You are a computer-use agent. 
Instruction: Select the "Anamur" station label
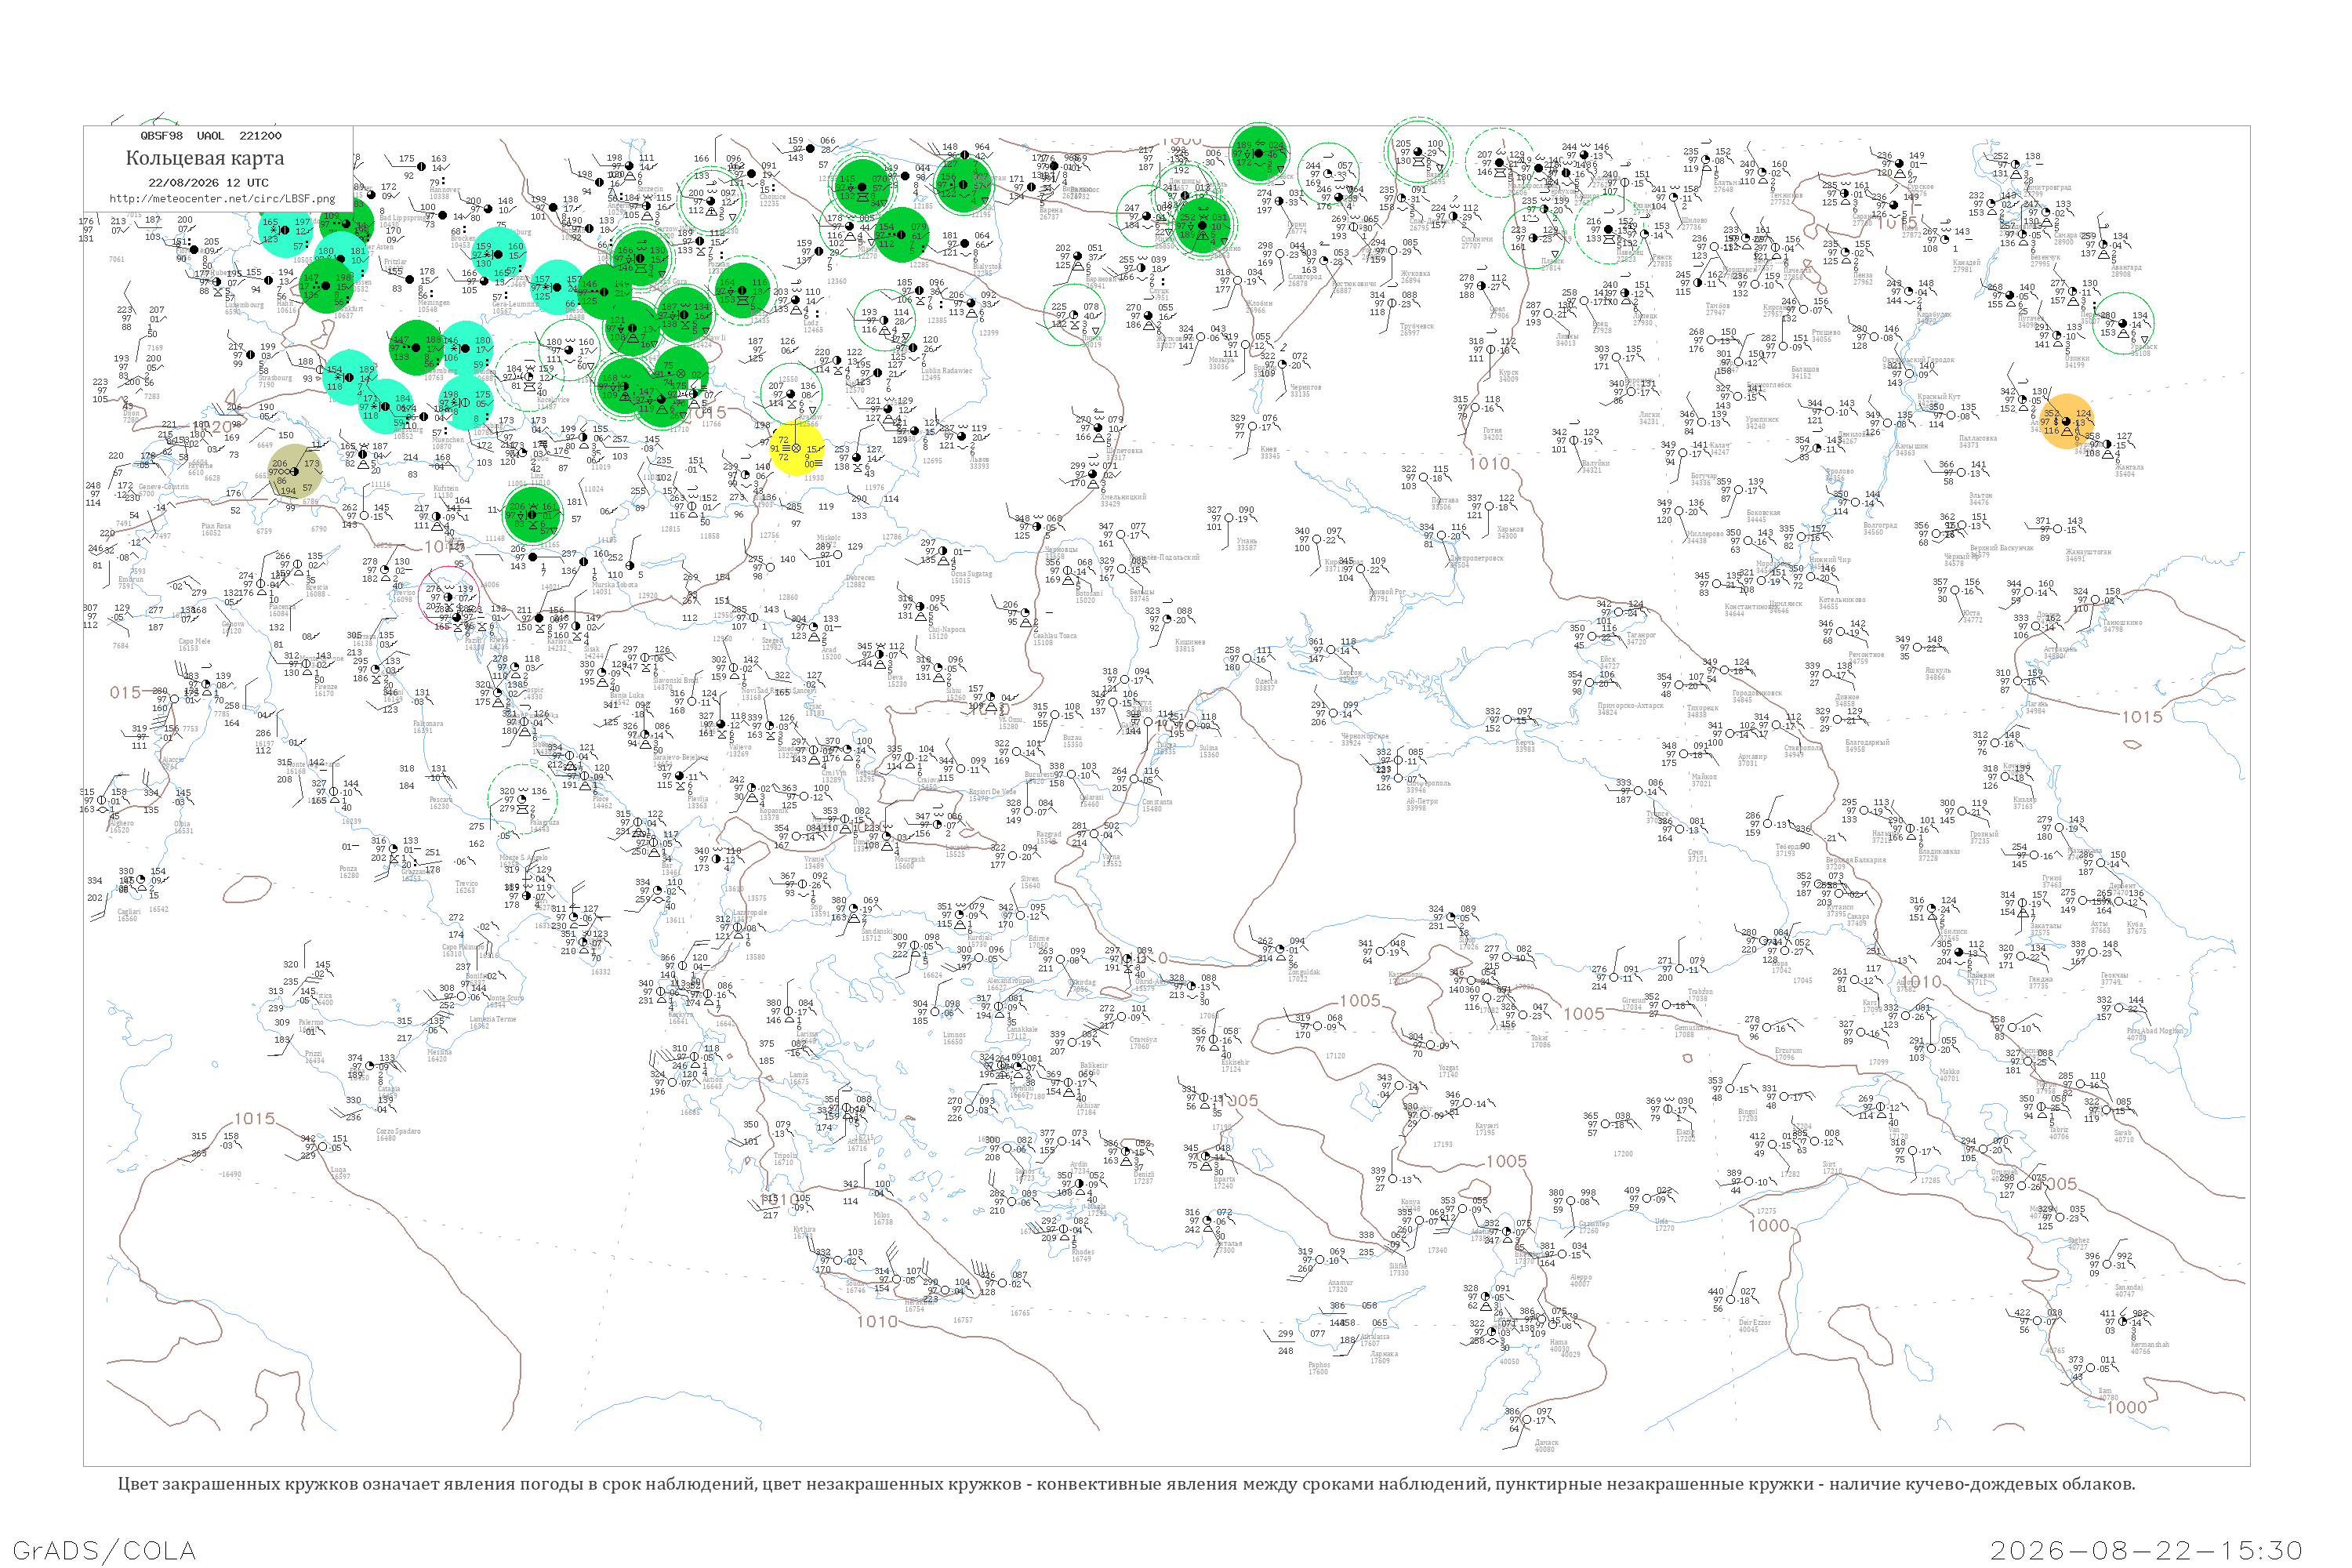(x=1340, y=1282)
